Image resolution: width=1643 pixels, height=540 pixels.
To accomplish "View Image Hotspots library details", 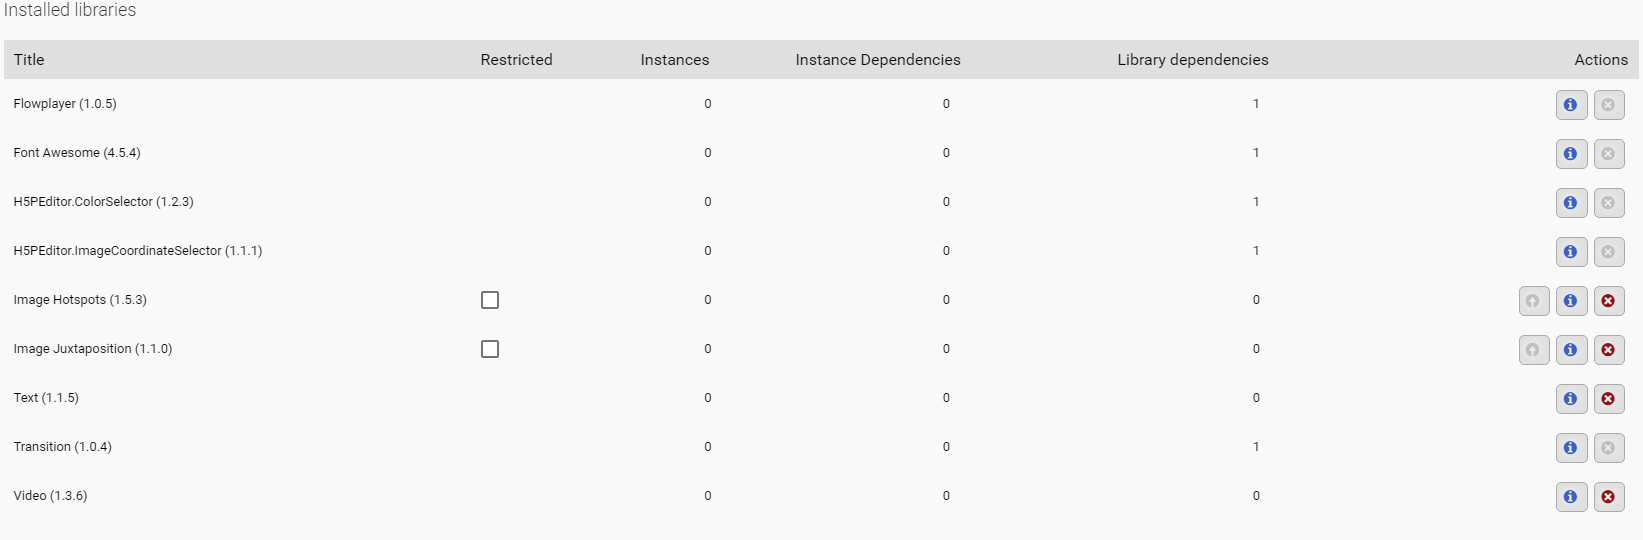I will pyautogui.click(x=1571, y=301).
